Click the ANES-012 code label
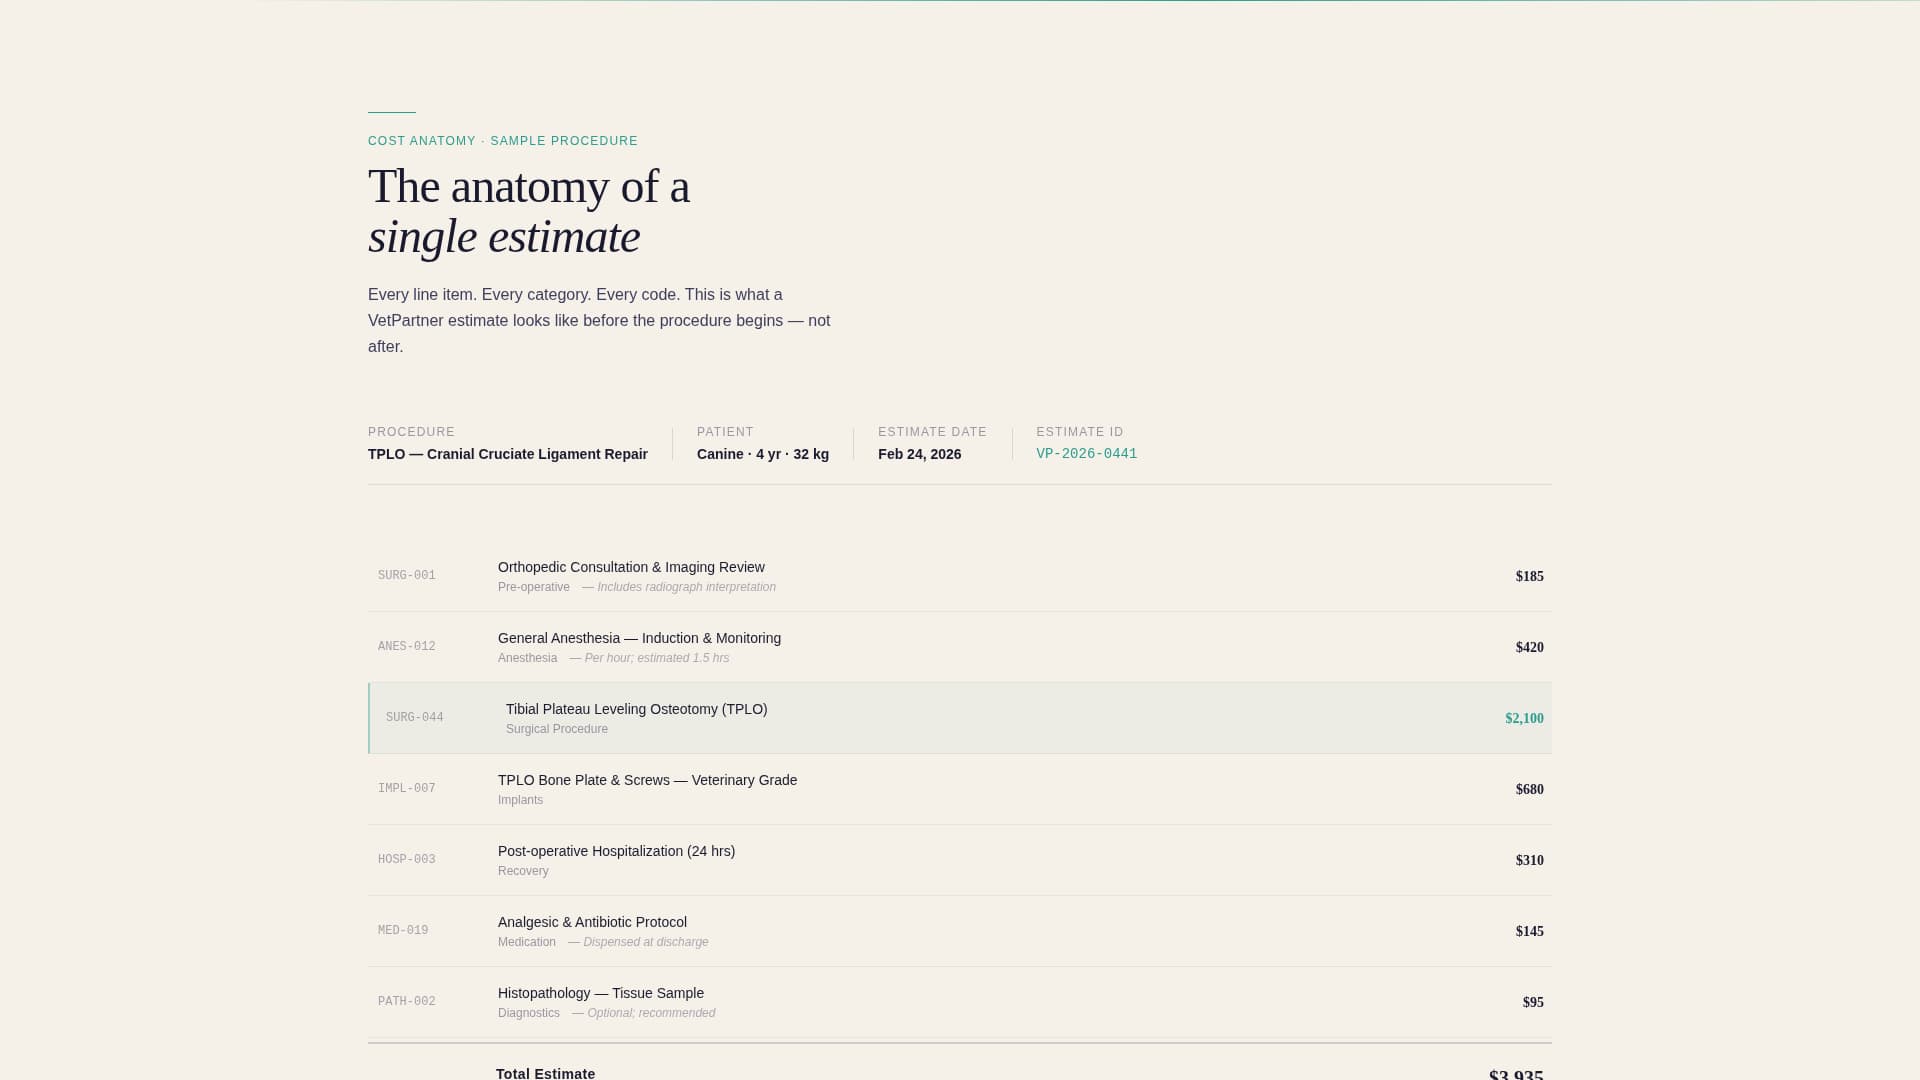The height and width of the screenshot is (1080, 1920). pyautogui.click(x=407, y=646)
